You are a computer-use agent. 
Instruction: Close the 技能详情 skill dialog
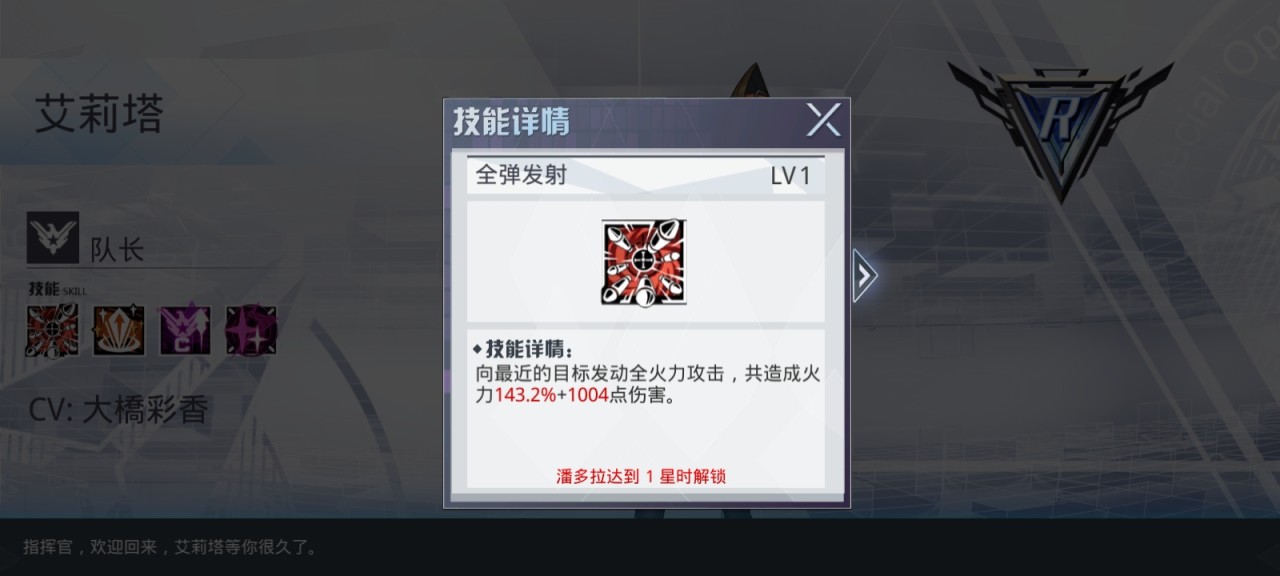point(823,121)
